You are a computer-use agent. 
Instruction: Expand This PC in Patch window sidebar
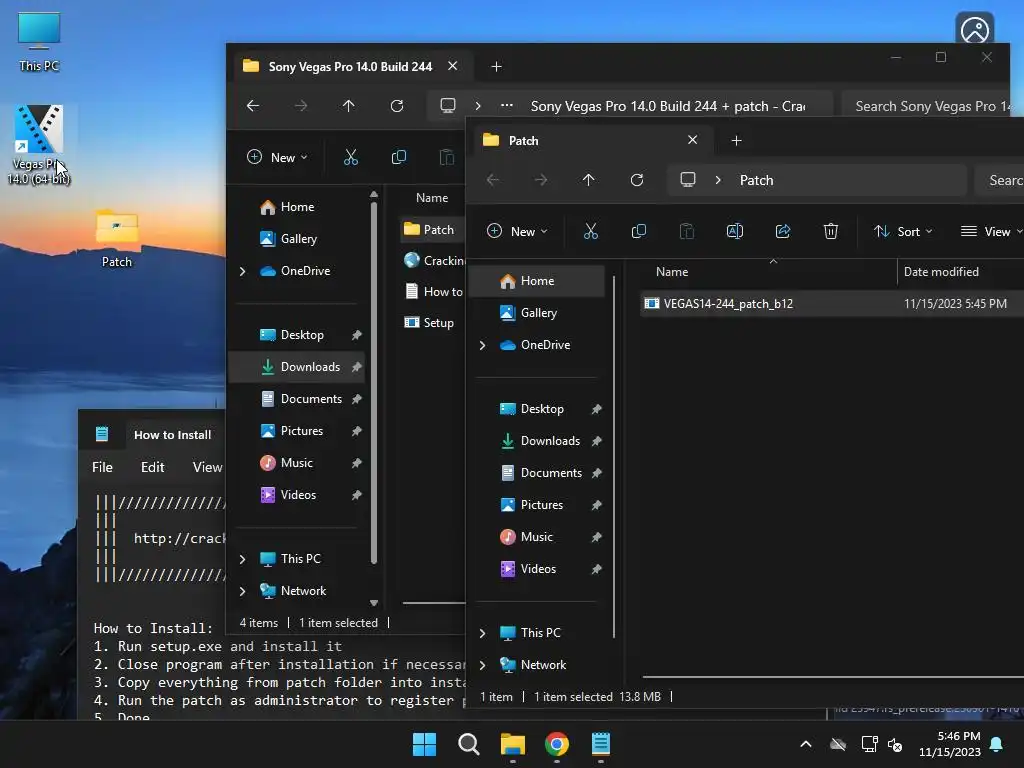(483, 633)
